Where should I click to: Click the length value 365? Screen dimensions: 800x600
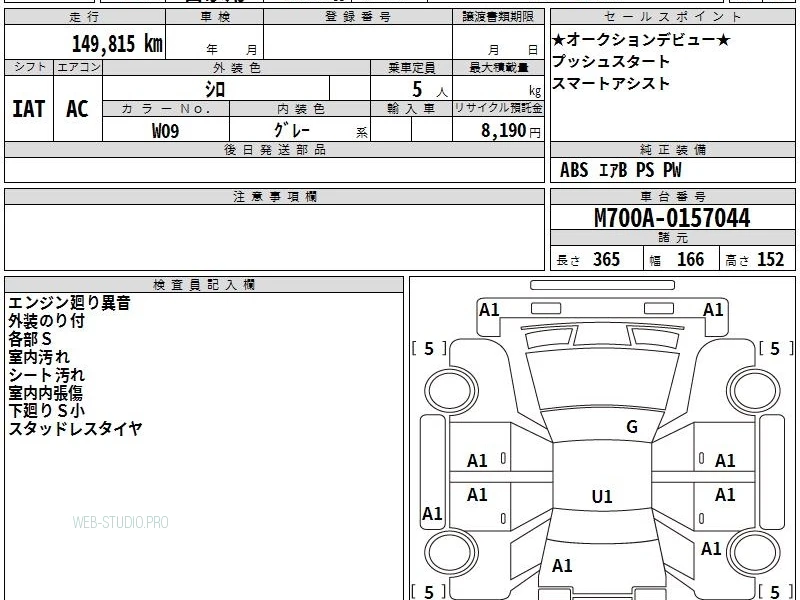tap(606, 259)
